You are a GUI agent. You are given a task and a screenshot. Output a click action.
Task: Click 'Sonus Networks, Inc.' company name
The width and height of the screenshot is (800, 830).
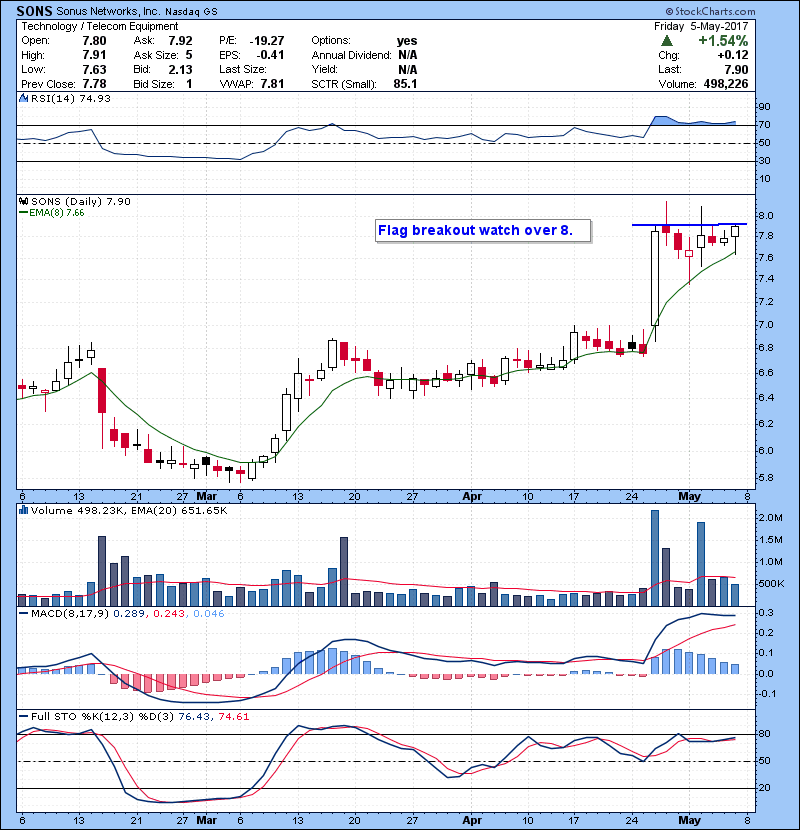tap(108, 11)
